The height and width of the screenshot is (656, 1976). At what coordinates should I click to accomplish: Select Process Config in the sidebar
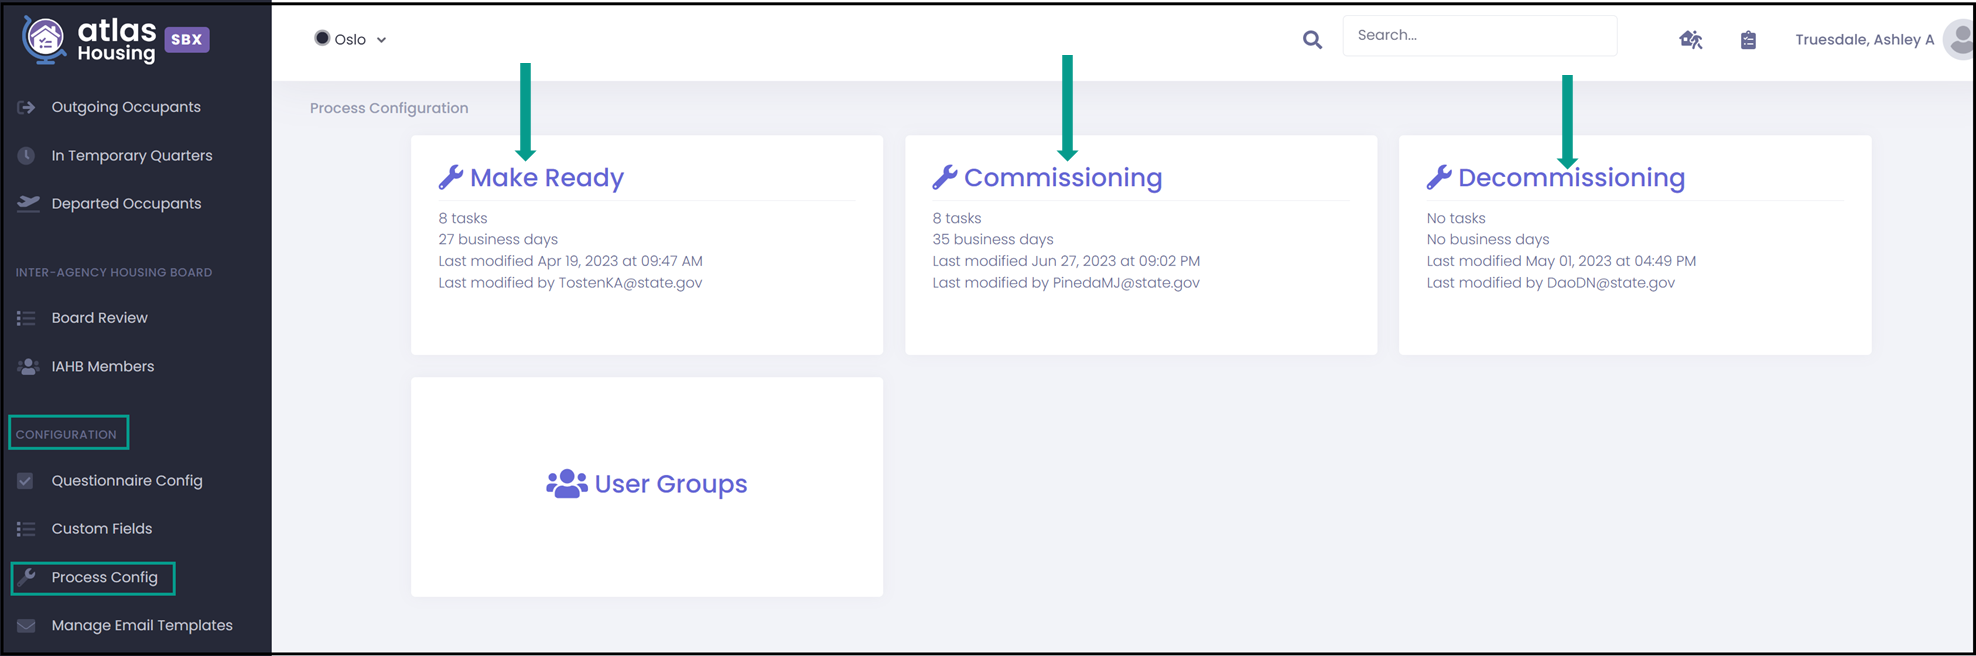coord(105,577)
